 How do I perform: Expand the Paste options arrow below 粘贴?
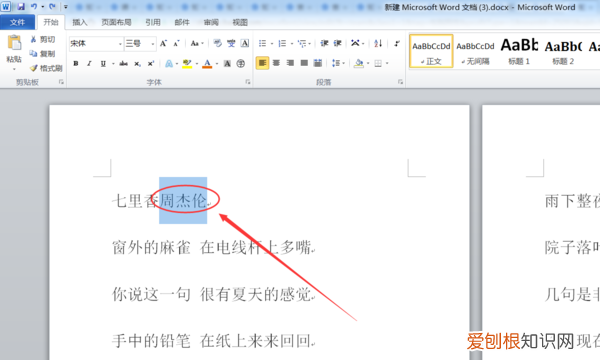click(14, 69)
